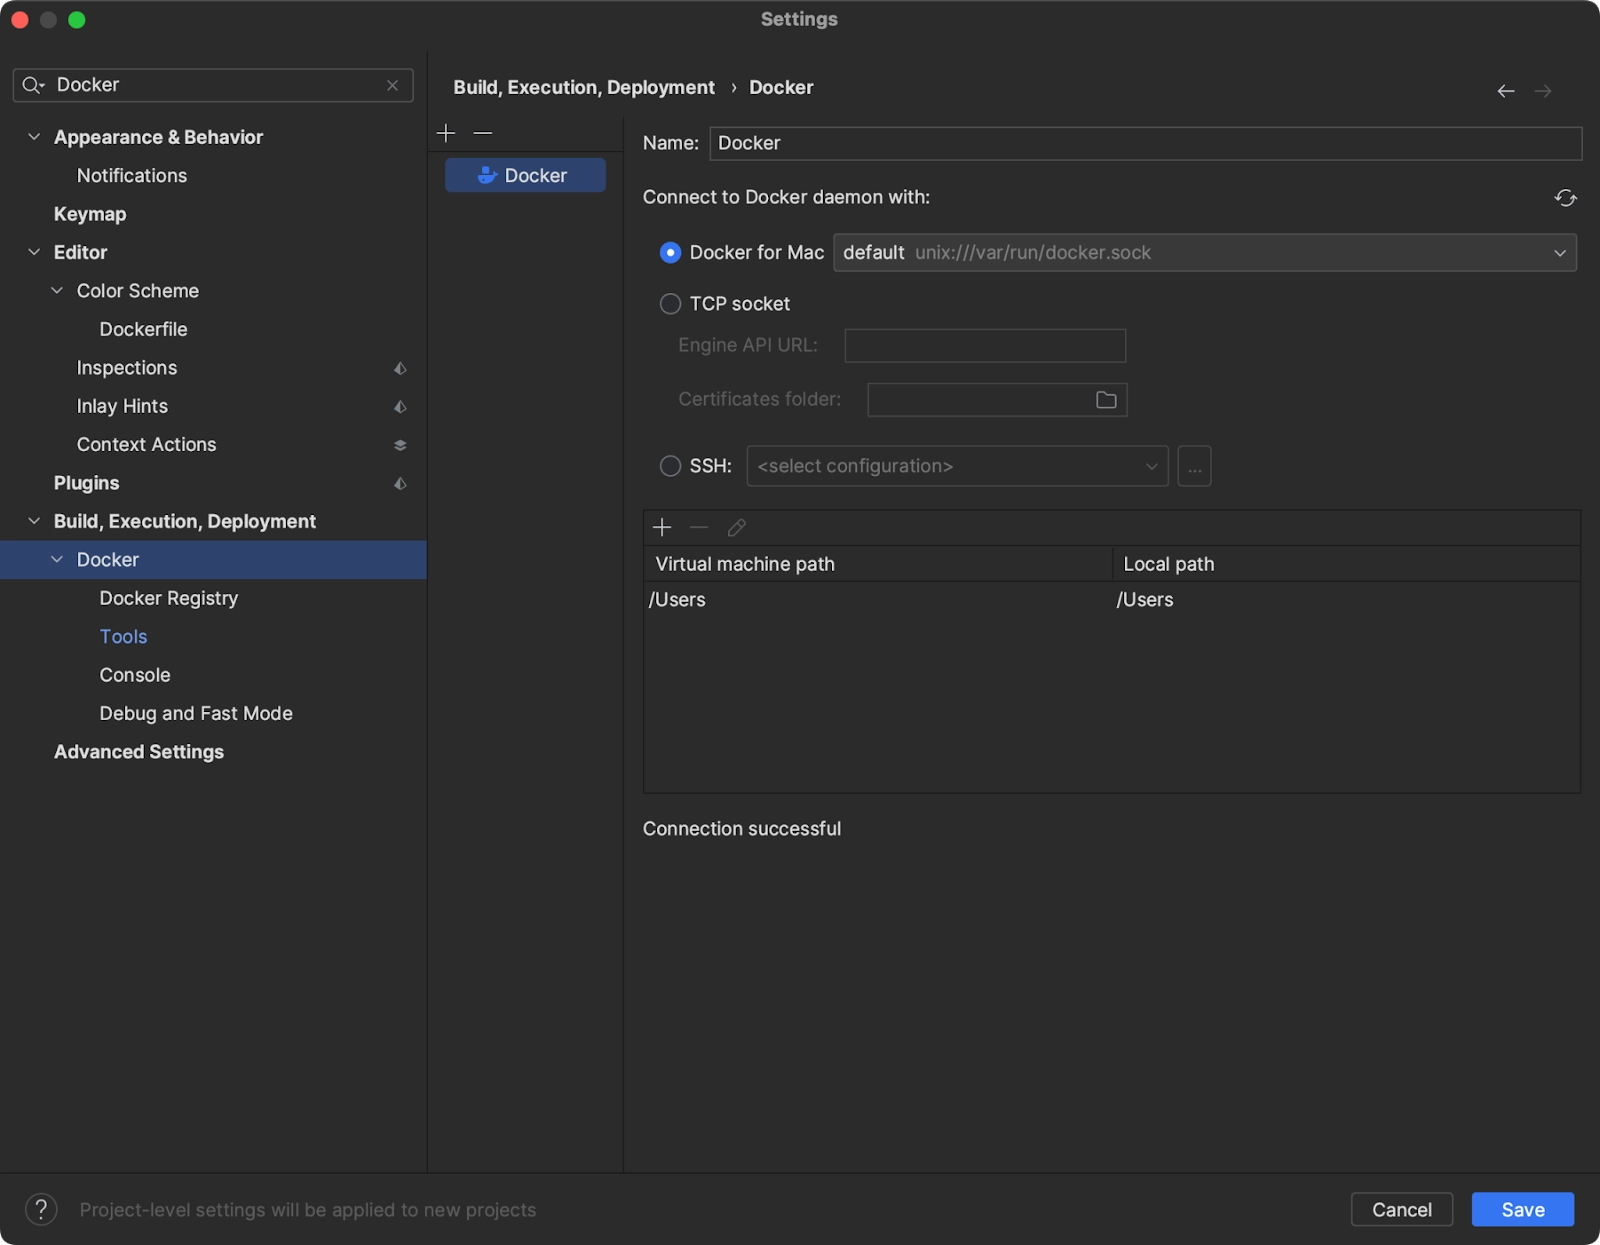Click the Save button
The image size is (1600, 1245).
(1523, 1209)
